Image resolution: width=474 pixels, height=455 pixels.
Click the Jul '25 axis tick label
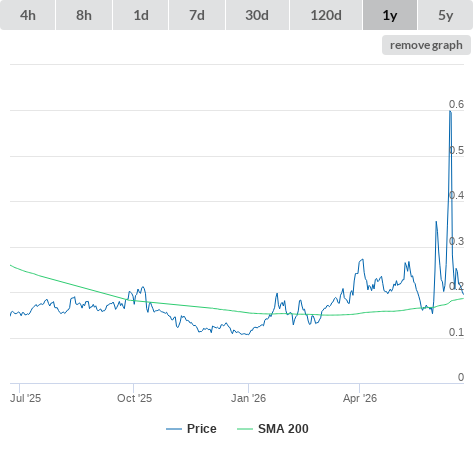(25, 398)
